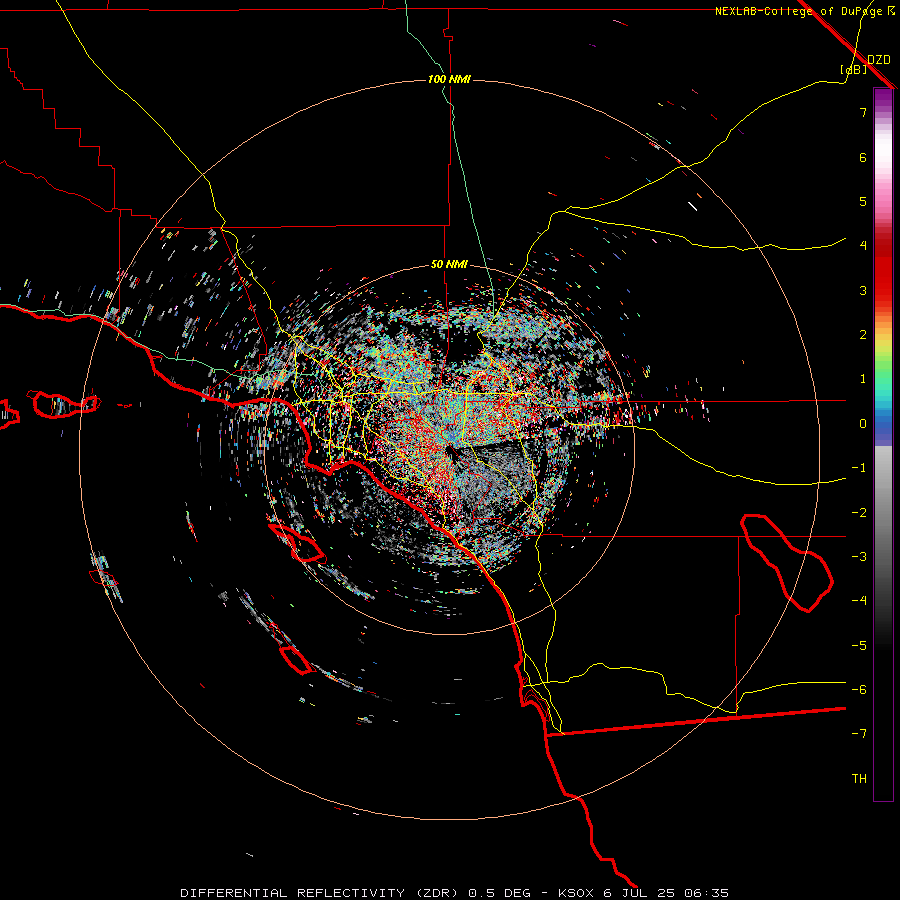Select the -5 dB scale label
The width and height of the screenshot is (900, 900).
coord(859,646)
